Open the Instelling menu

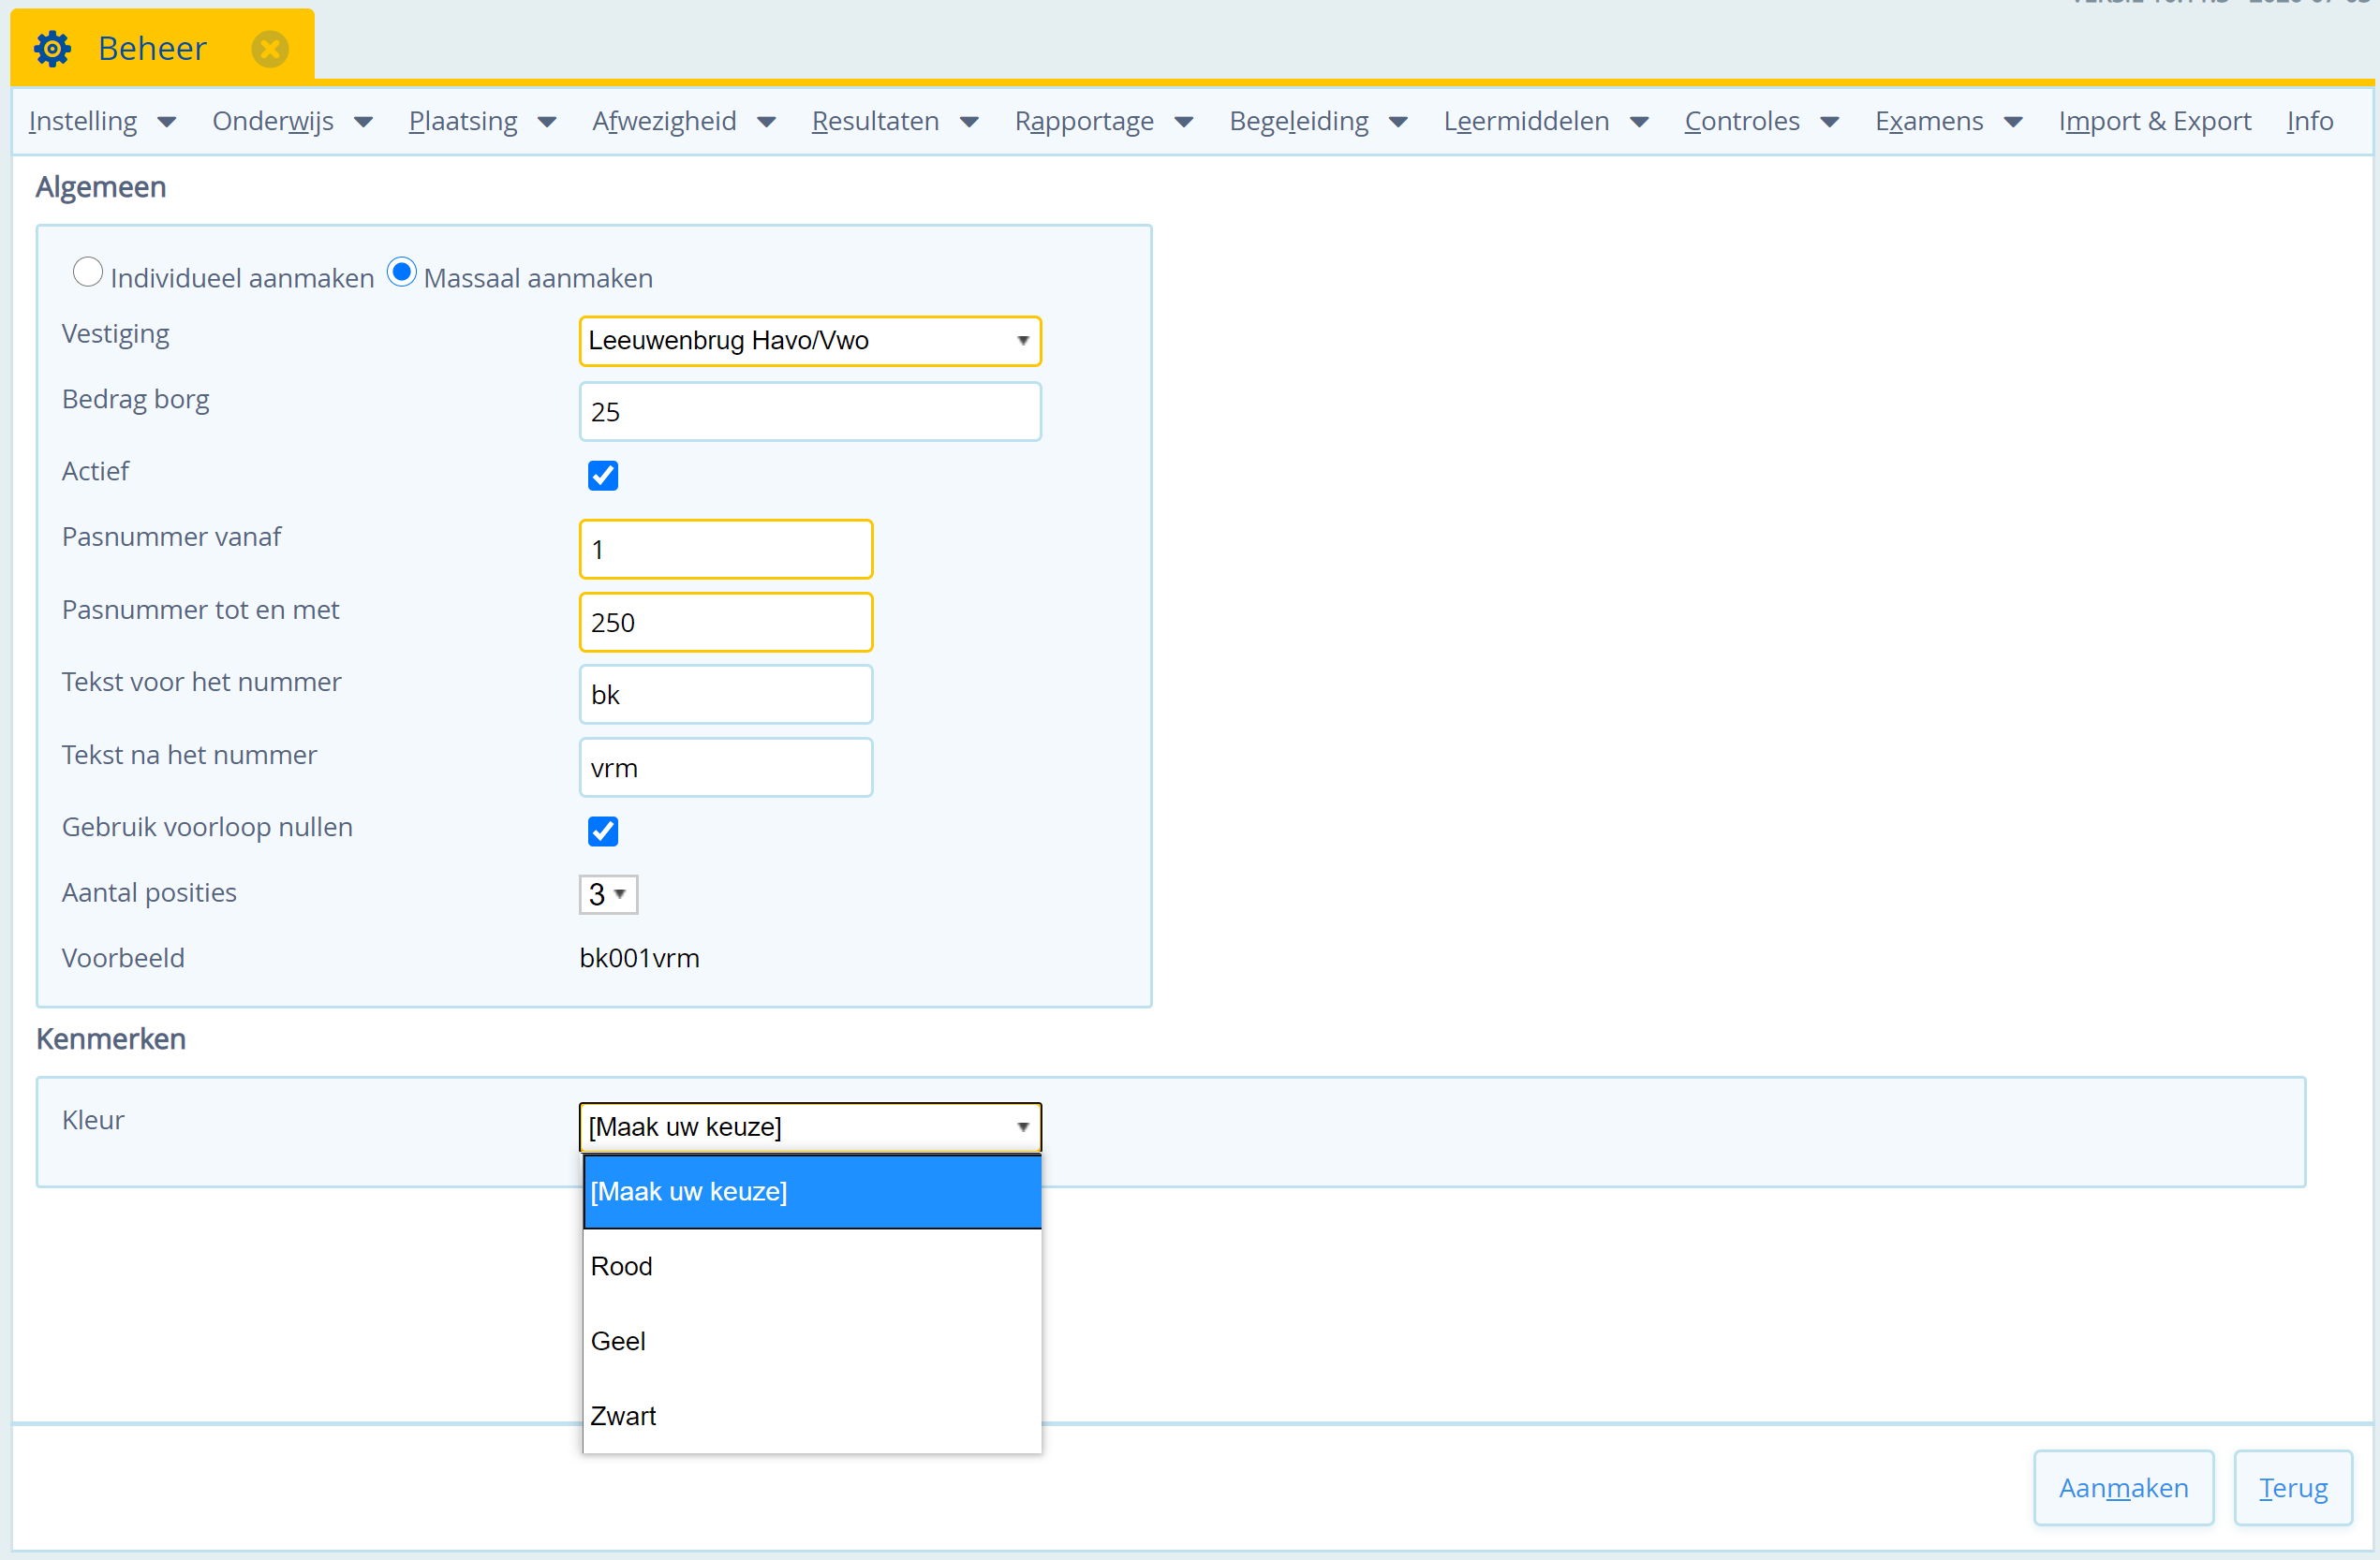(x=102, y=121)
